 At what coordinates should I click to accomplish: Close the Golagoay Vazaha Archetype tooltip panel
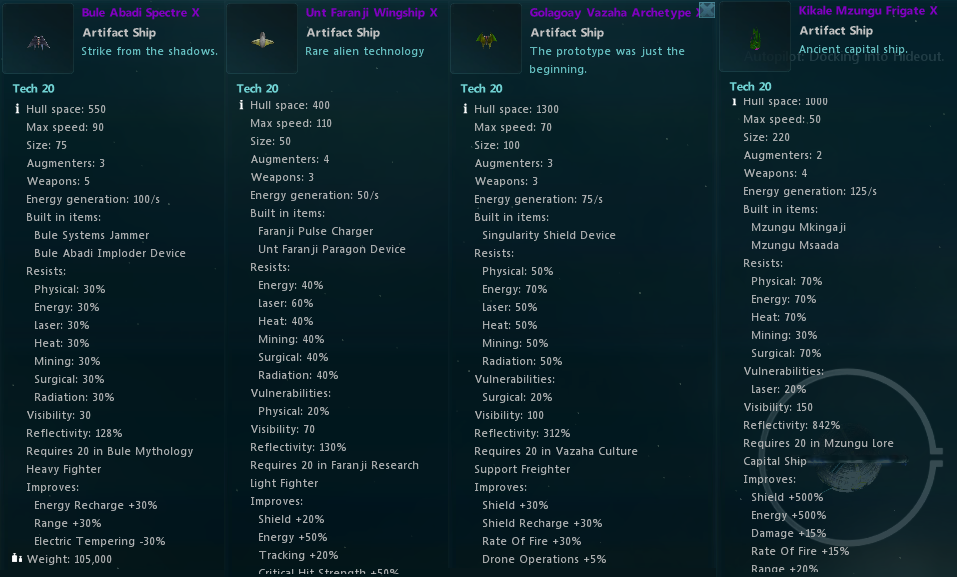point(707,10)
